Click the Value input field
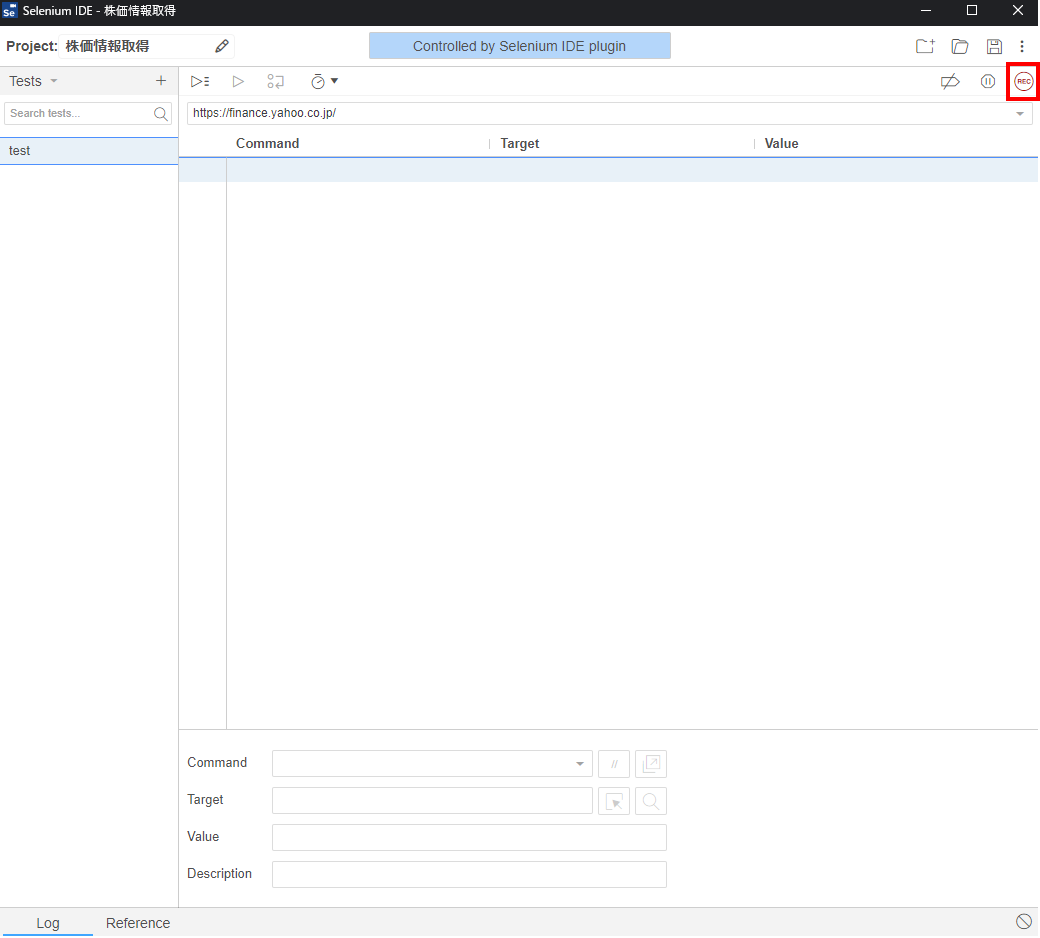 click(x=469, y=837)
